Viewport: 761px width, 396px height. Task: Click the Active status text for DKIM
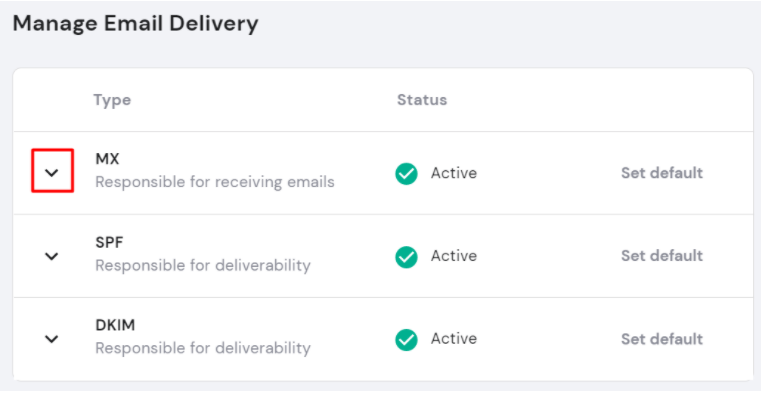tap(454, 338)
